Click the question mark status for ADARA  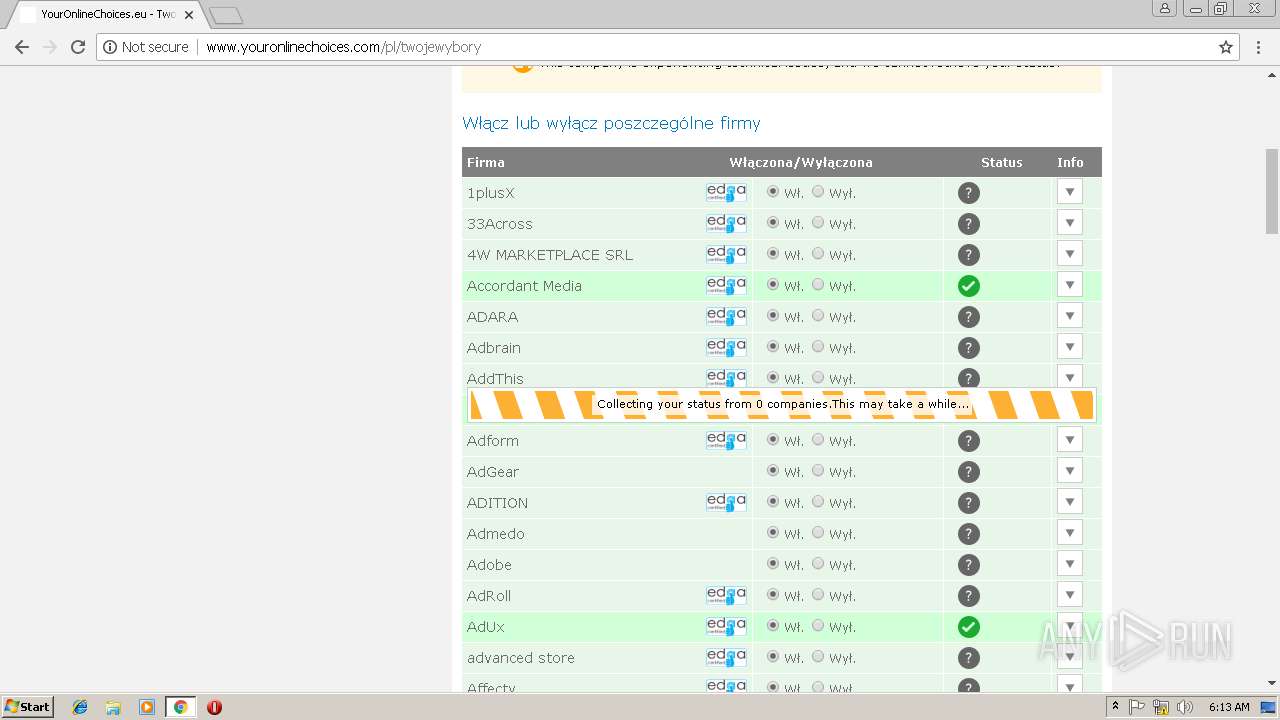968,317
